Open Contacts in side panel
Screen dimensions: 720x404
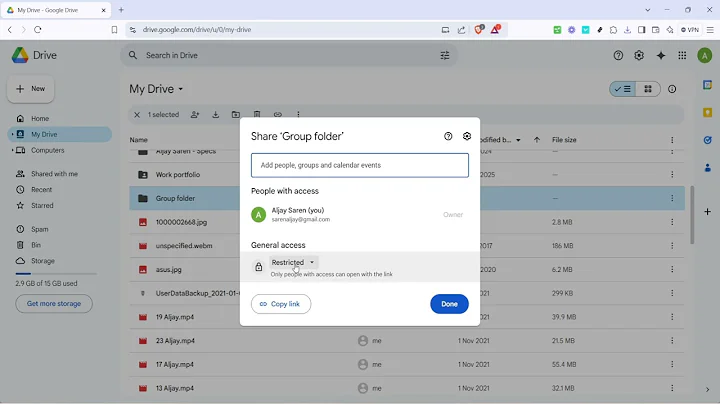(x=708, y=168)
